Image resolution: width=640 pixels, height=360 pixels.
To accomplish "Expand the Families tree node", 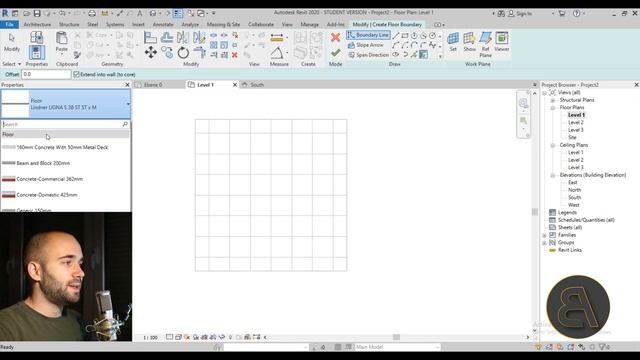I will [544, 236].
